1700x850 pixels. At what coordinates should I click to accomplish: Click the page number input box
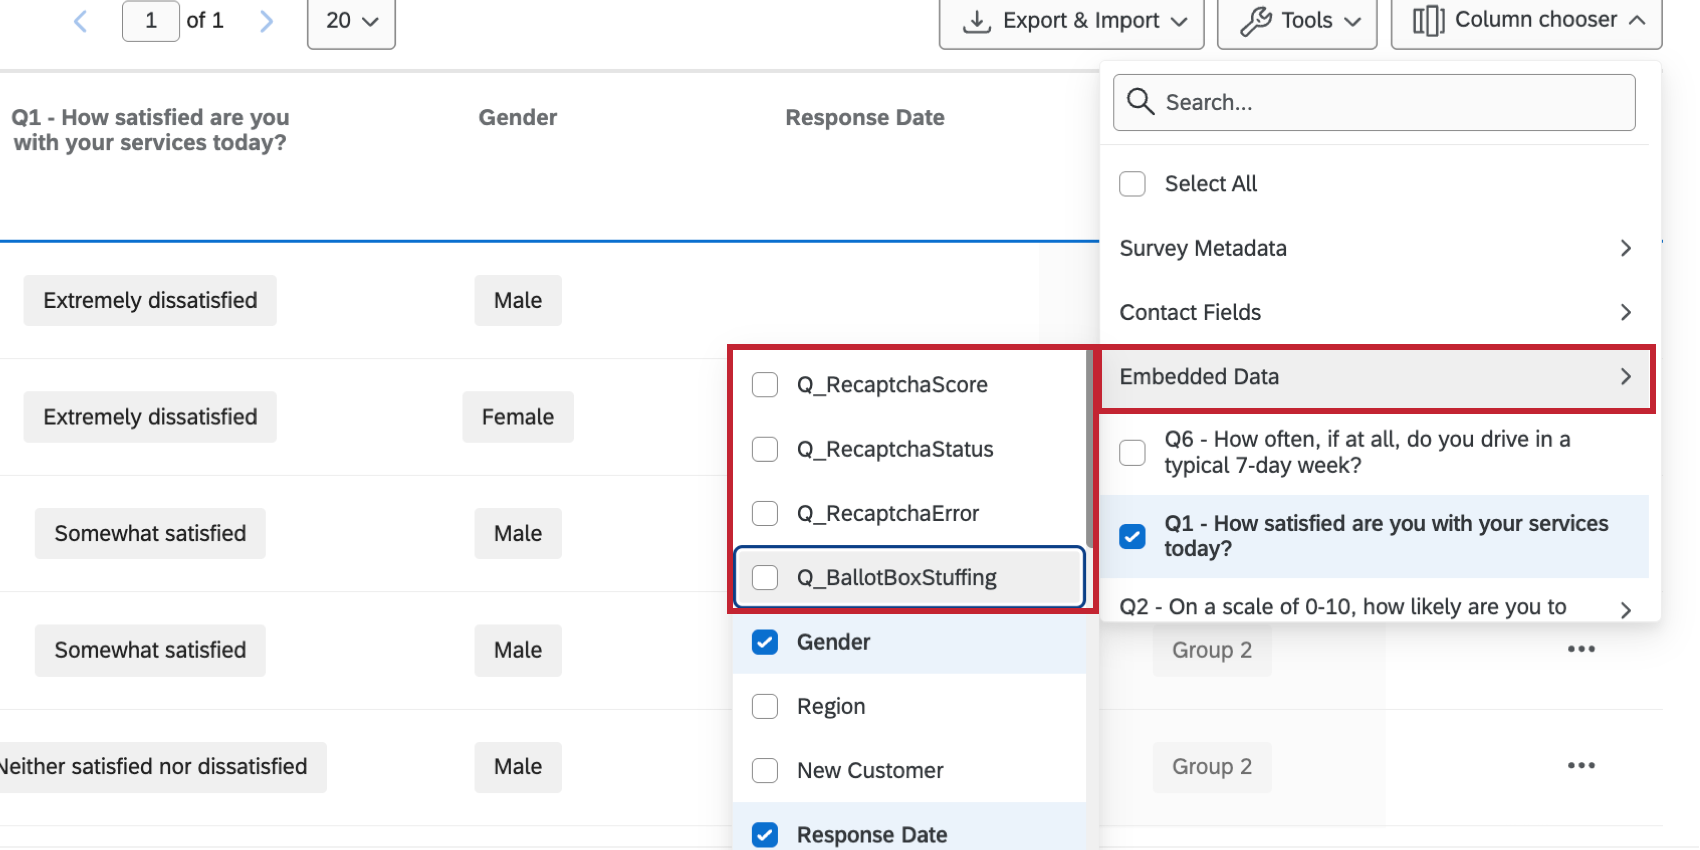click(x=151, y=21)
